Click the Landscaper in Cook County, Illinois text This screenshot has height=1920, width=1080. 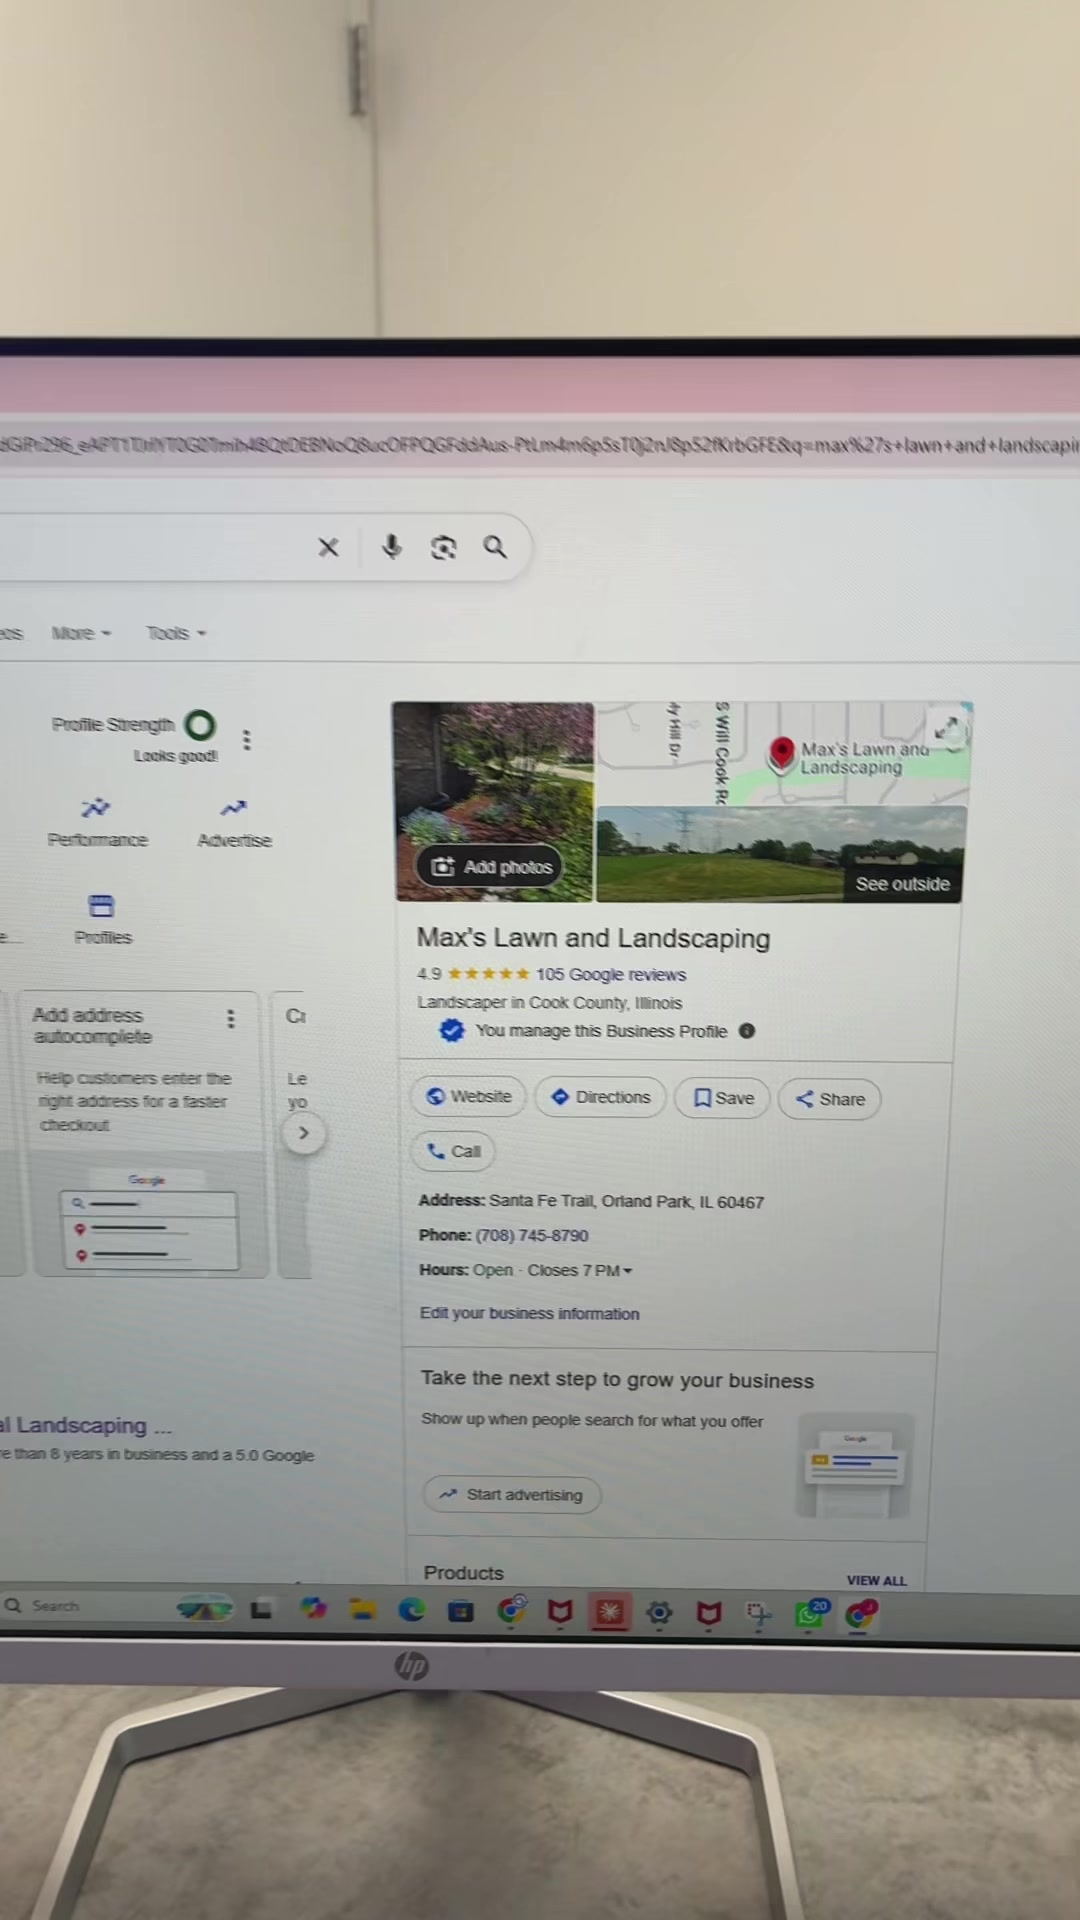tap(550, 1002)
